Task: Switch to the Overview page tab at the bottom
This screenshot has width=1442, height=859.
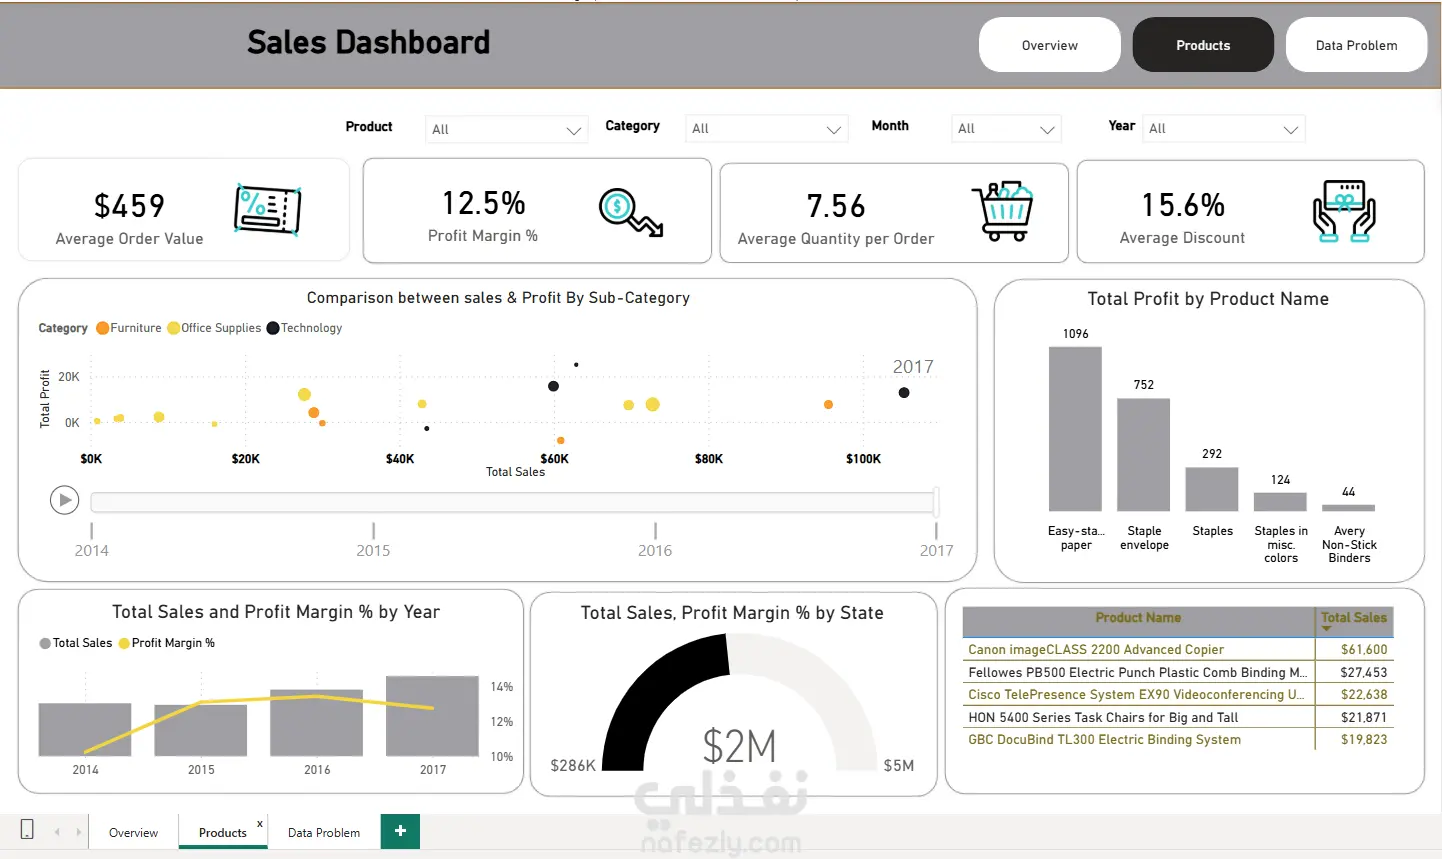Action: coord(133,832)
